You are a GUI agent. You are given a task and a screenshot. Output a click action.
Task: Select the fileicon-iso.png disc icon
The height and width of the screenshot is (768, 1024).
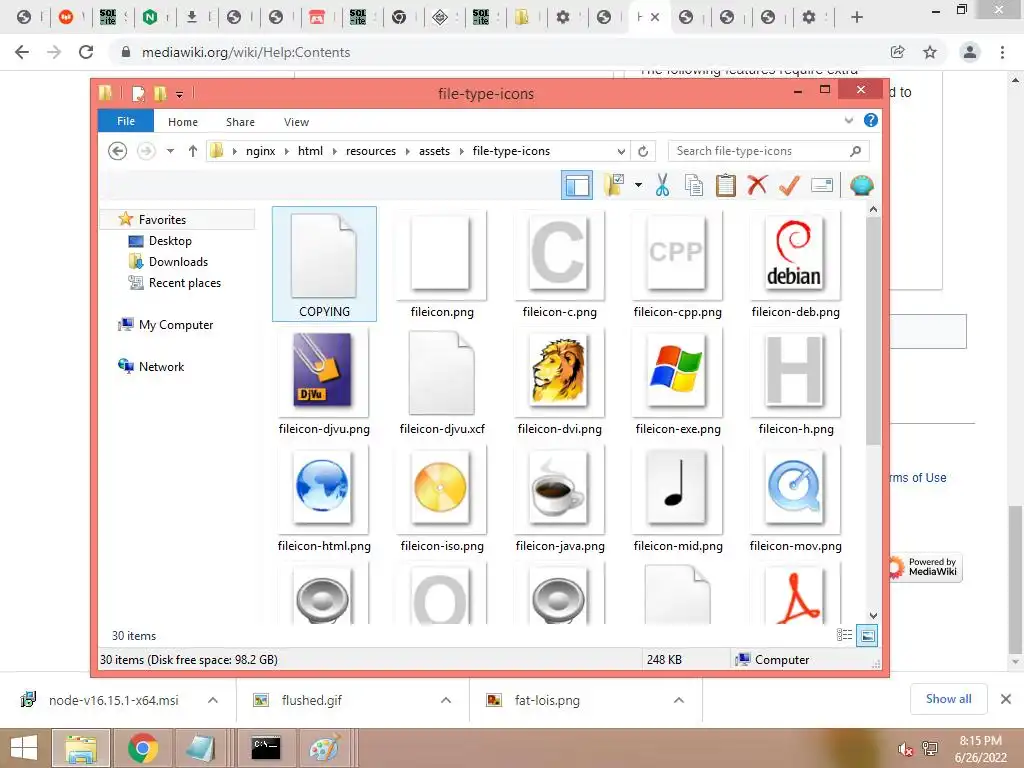point(442,500)
